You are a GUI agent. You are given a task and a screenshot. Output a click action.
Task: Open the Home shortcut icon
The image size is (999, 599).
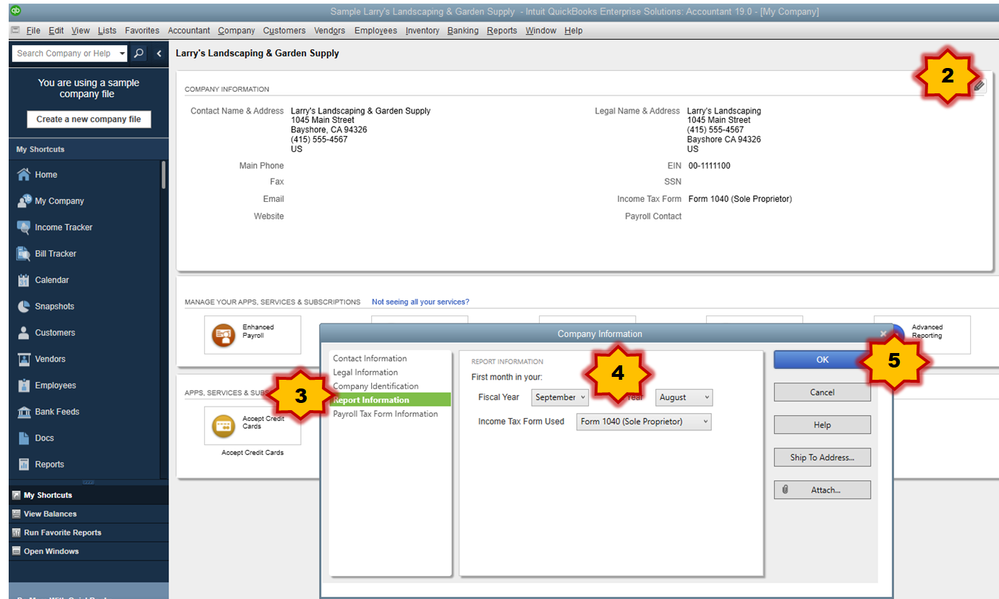pyautogui.click(x=24, y=175)
